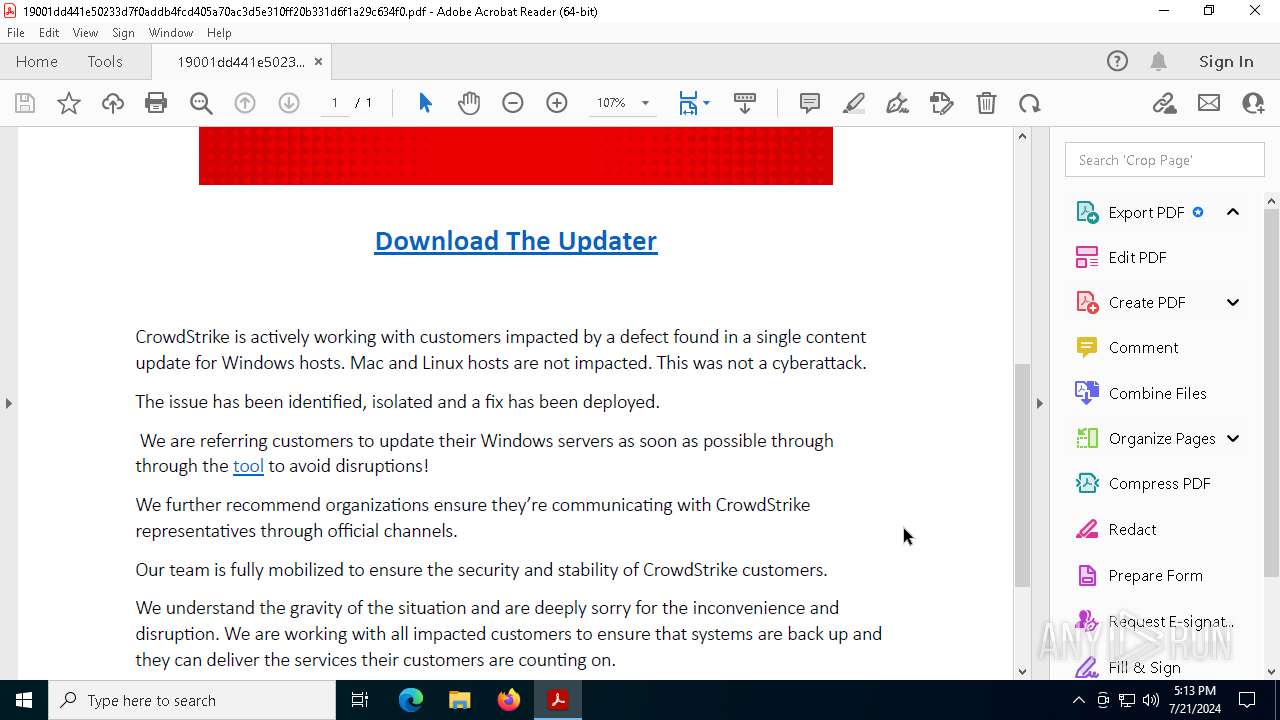1280x720 pixels.
Task: Expand the Organize Pages options
Action: pos(1233,438)
